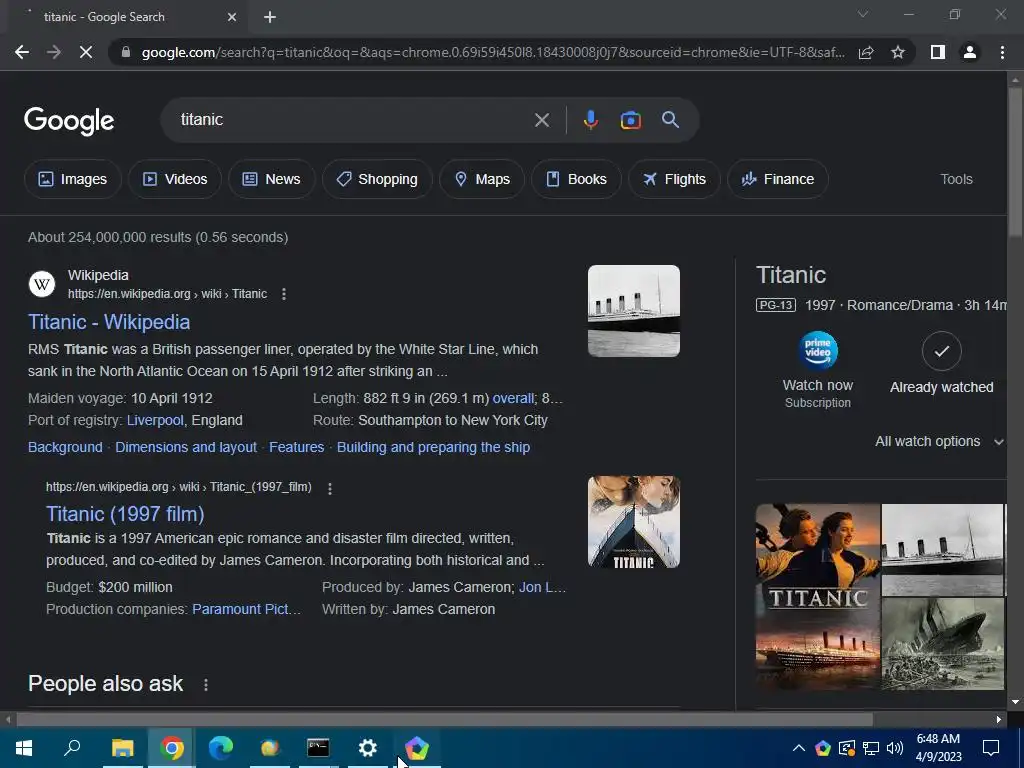Viewport: 1024px width, 768px height.
Task: Close the titanic Google Search tab
Action: [232, 17]
